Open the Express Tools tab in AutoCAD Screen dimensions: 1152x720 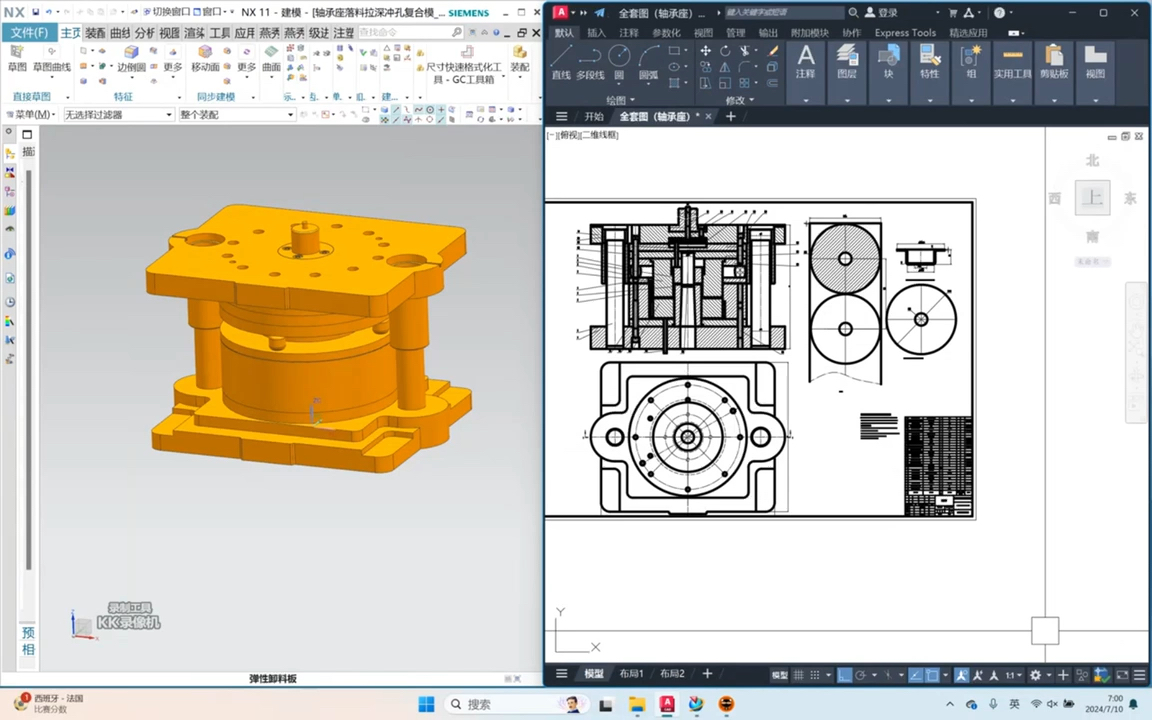pyautogui.click(x=905, y=32)
